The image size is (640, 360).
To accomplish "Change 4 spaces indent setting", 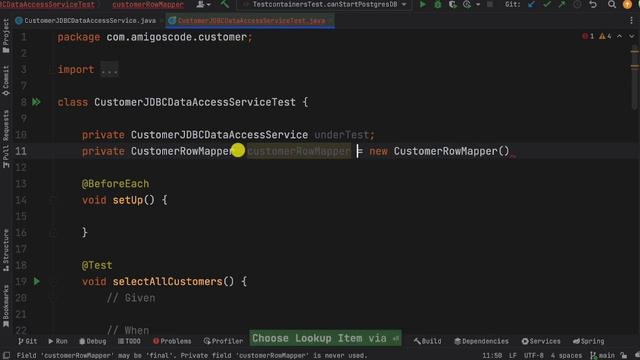I will pyautogui.click(x=566, y=356).
